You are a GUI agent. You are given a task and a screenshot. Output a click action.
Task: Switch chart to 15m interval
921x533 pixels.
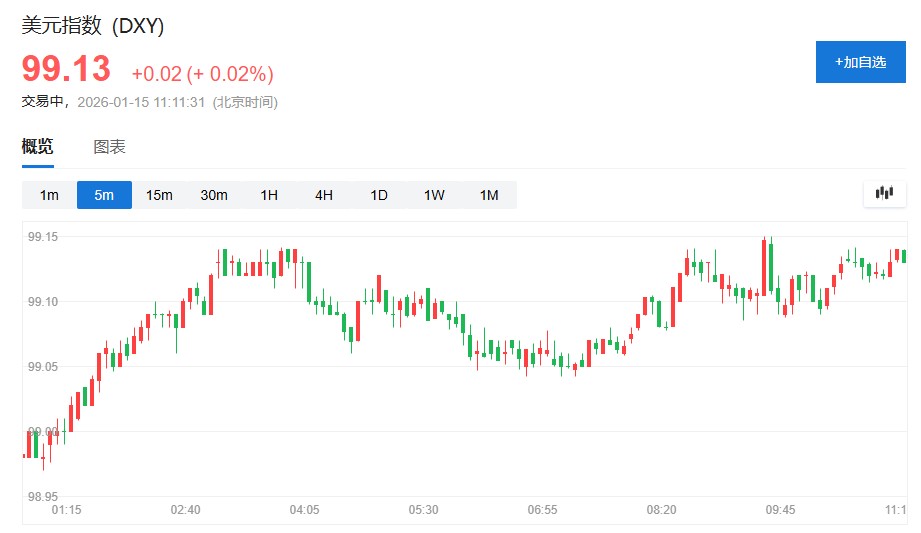pos(159,195)
